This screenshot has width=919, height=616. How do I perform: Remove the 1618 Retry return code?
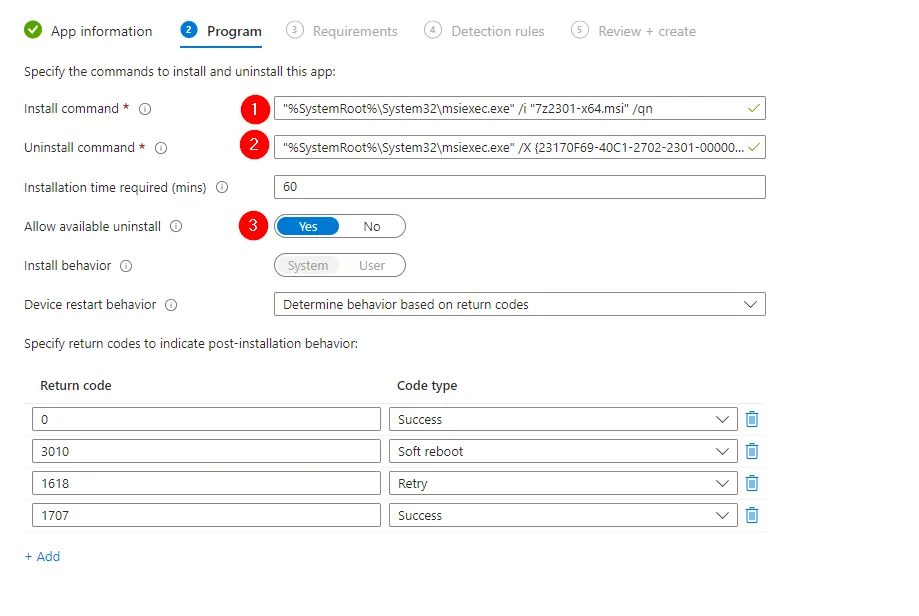tap(752, 484)
